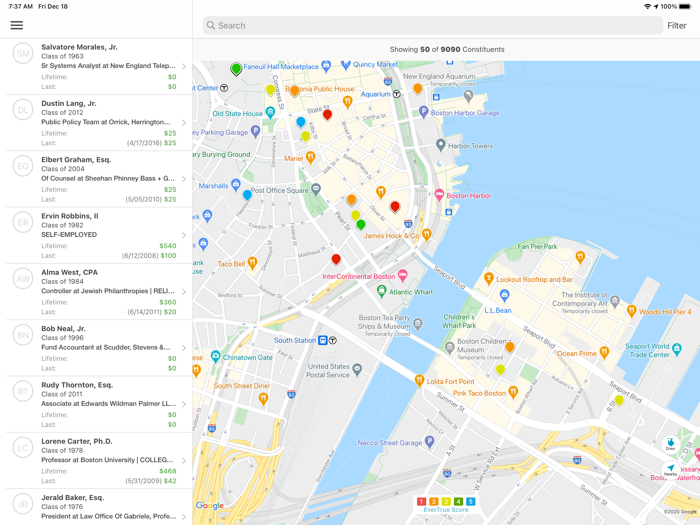Image resolution: width=700 pixels, height=525 pixels.
Task: Tap the blue pin beside Post Office Square
Action: (x=247, y=195)
